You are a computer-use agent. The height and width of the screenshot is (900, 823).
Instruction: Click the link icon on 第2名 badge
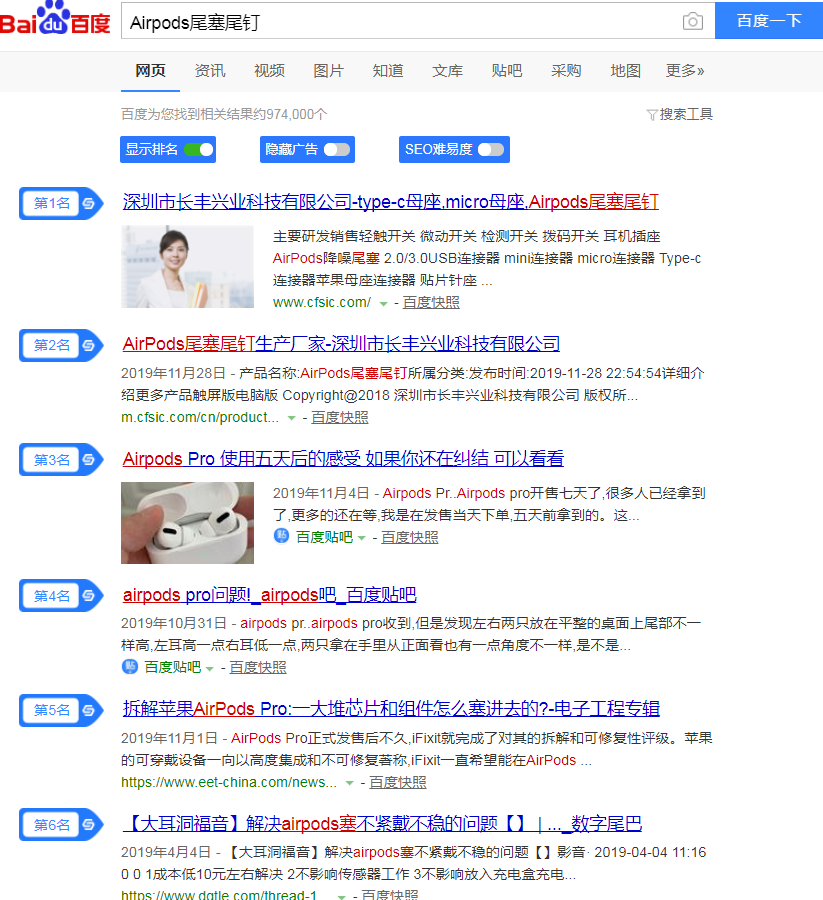pos(88,346)
